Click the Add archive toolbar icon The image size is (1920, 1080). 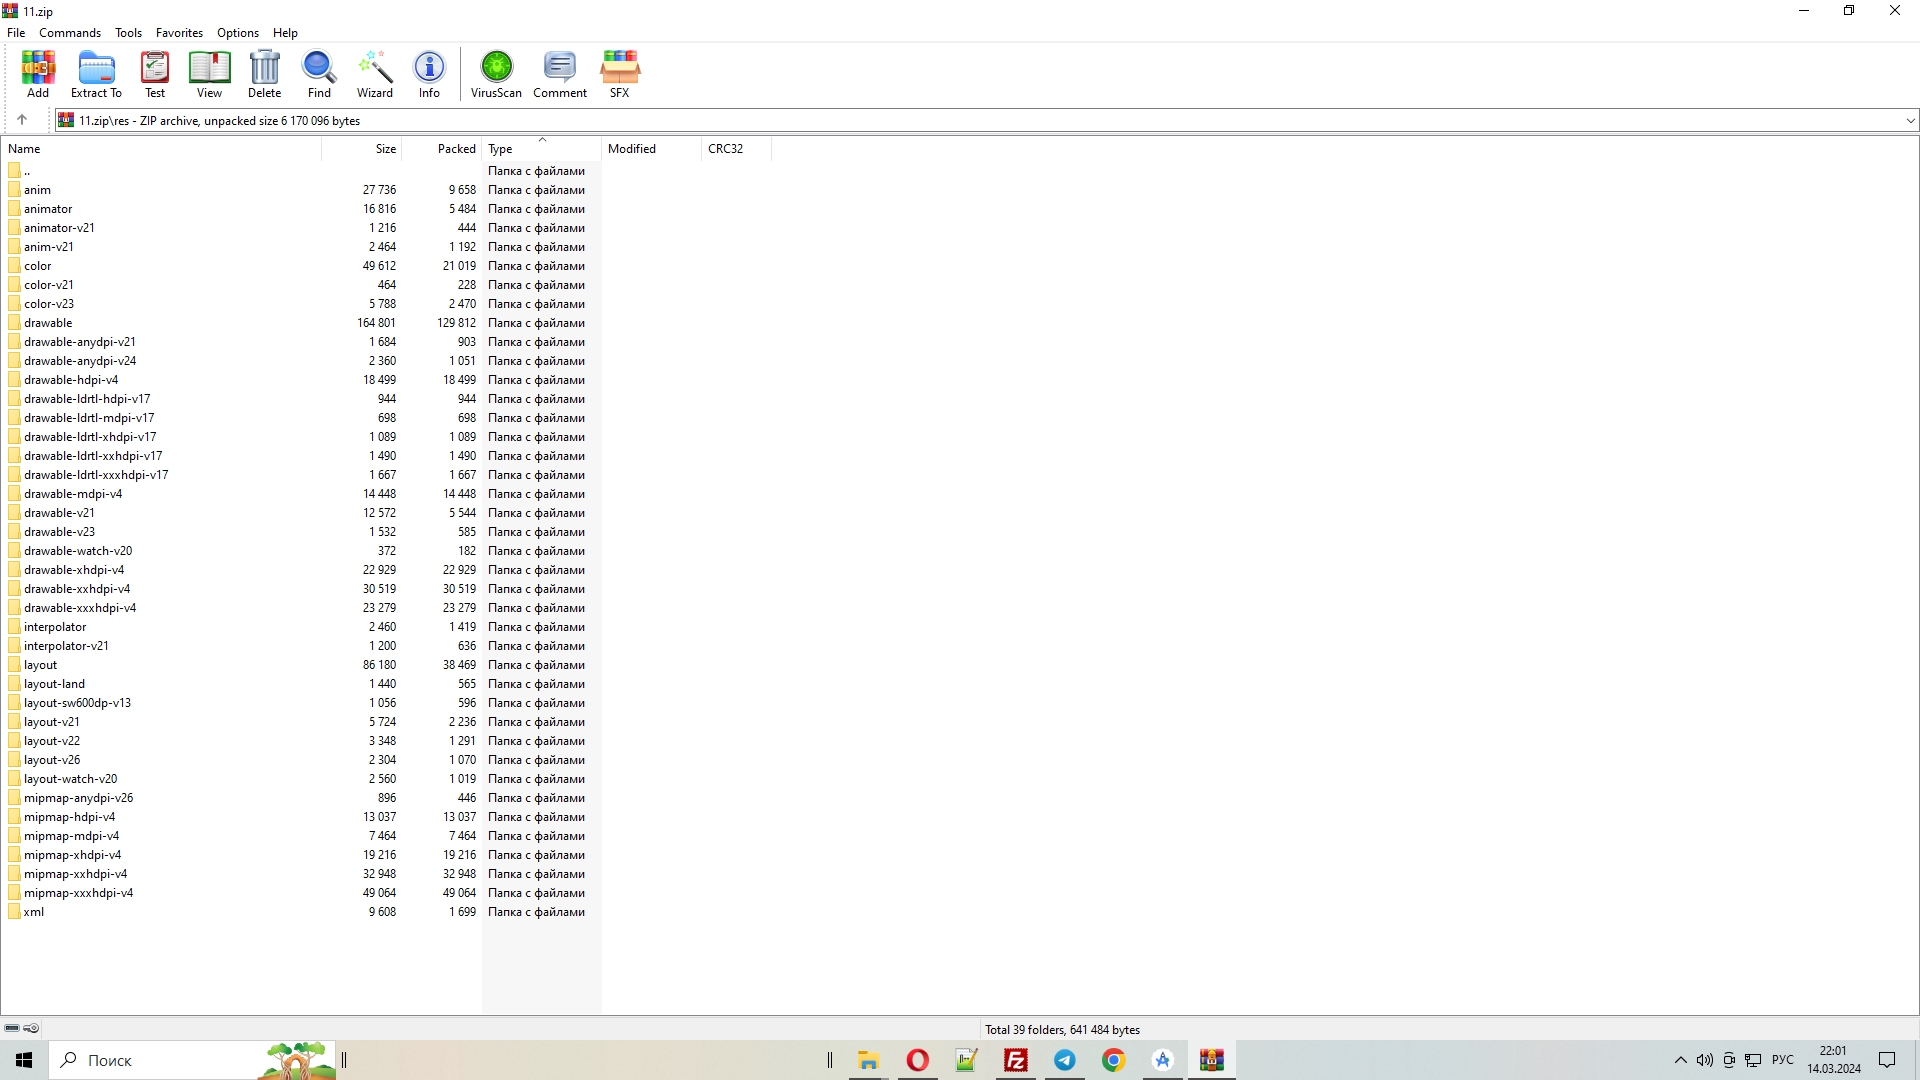pyautogui.click(x=38, y=68)
